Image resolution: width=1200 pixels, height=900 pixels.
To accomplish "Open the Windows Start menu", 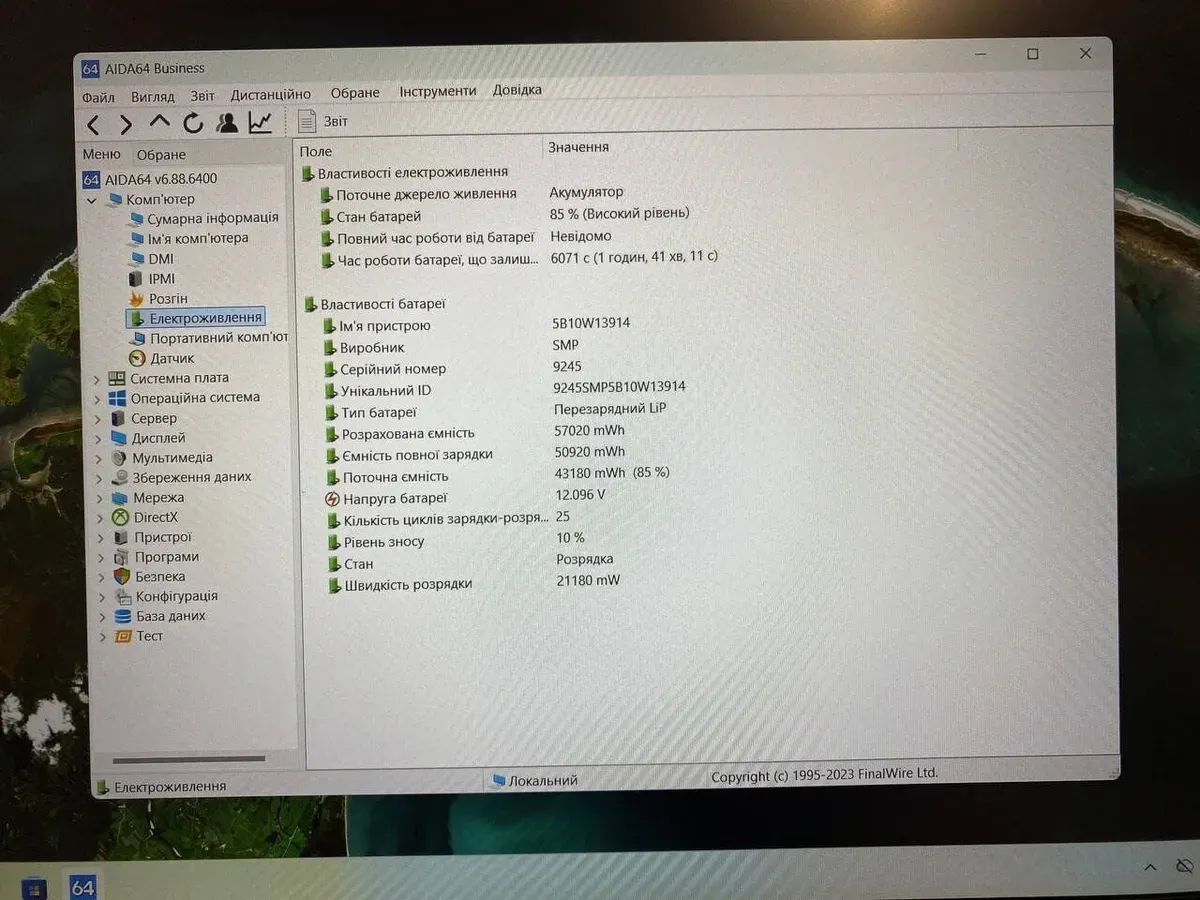I will click(x=34, y=888).
